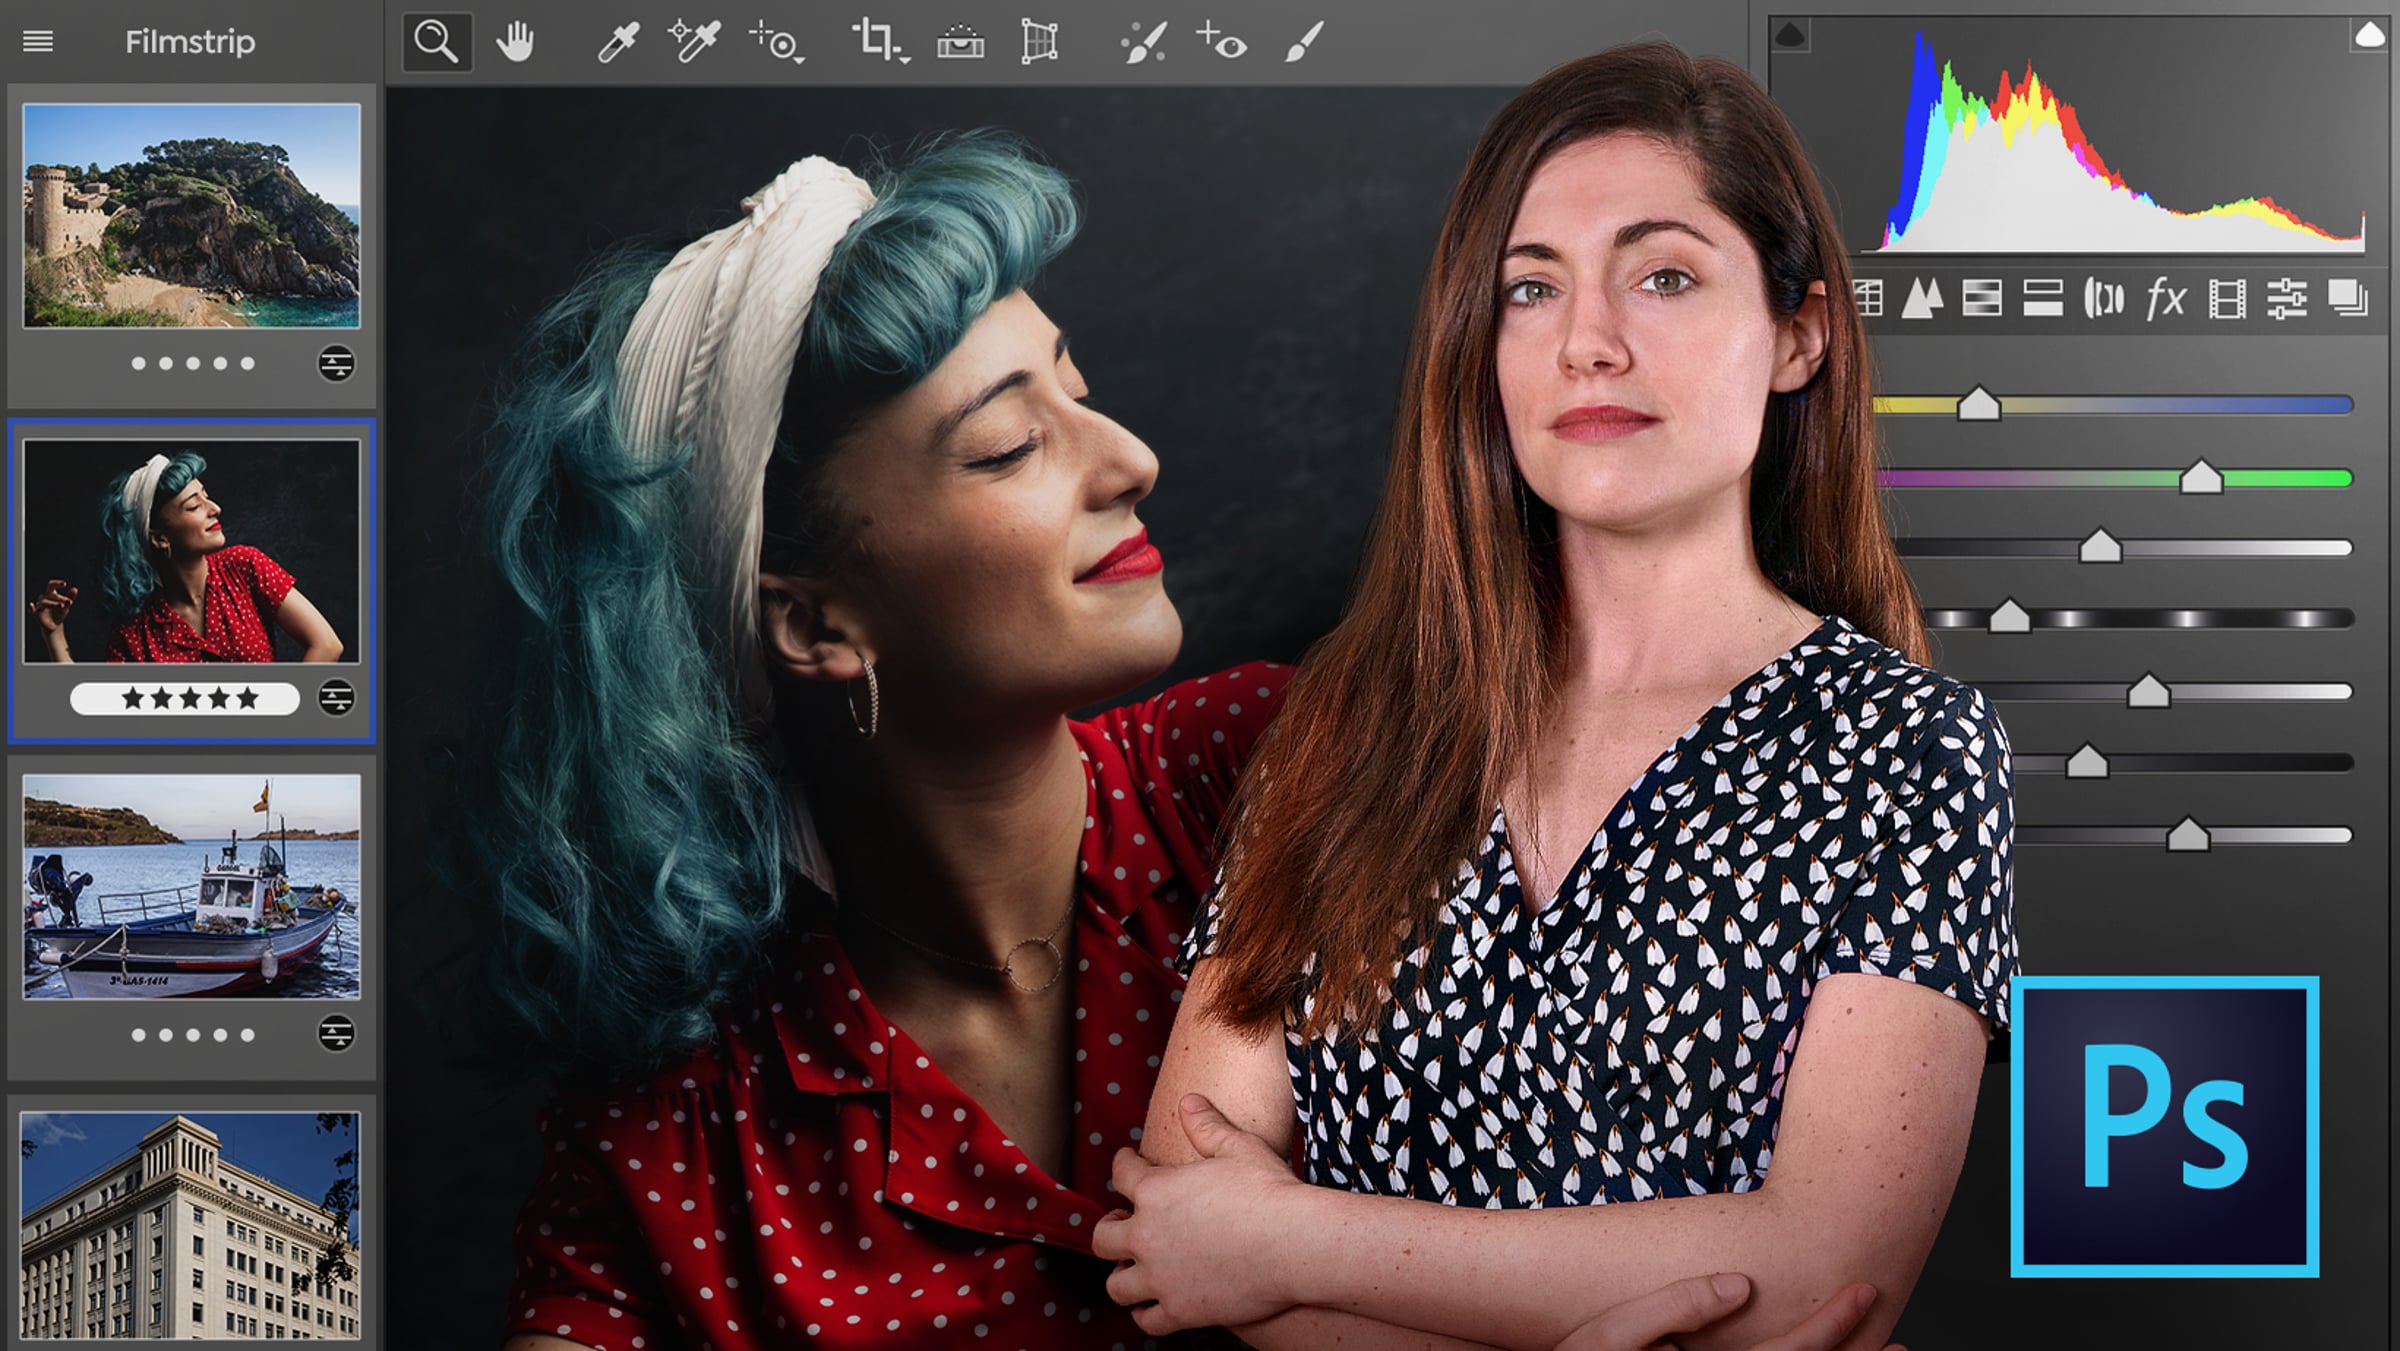Select the Color Sampler tool
This screenshot has height=1351, width=2400.
click(694, 42)
